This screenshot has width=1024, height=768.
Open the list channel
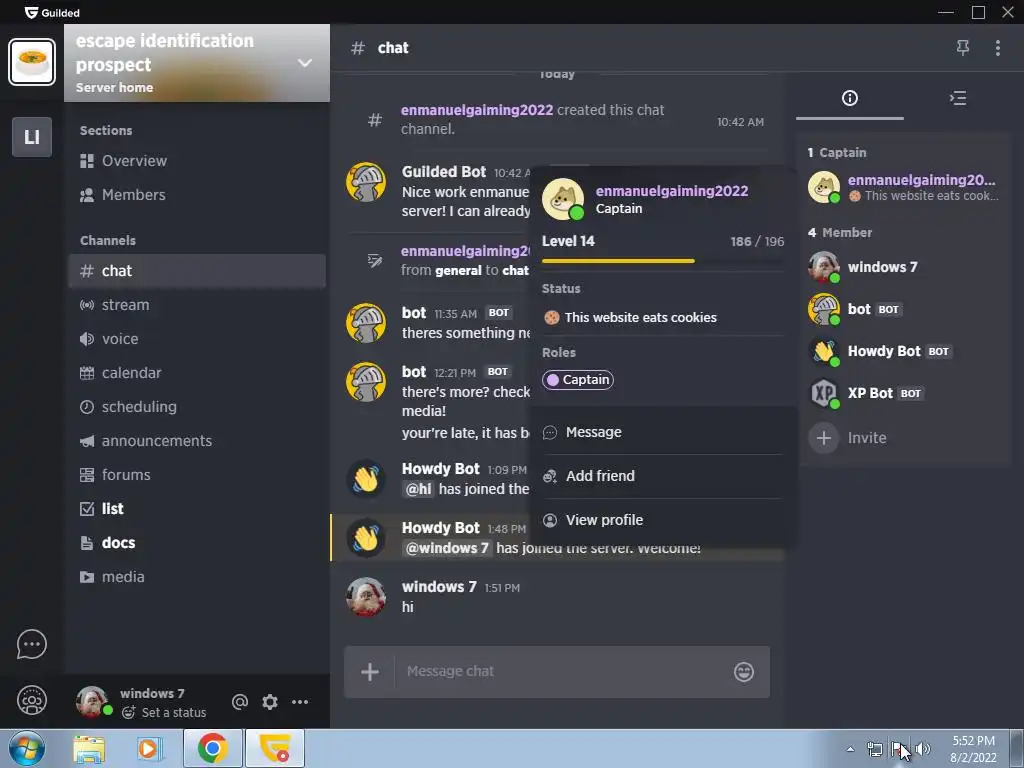tap(197, 509)
